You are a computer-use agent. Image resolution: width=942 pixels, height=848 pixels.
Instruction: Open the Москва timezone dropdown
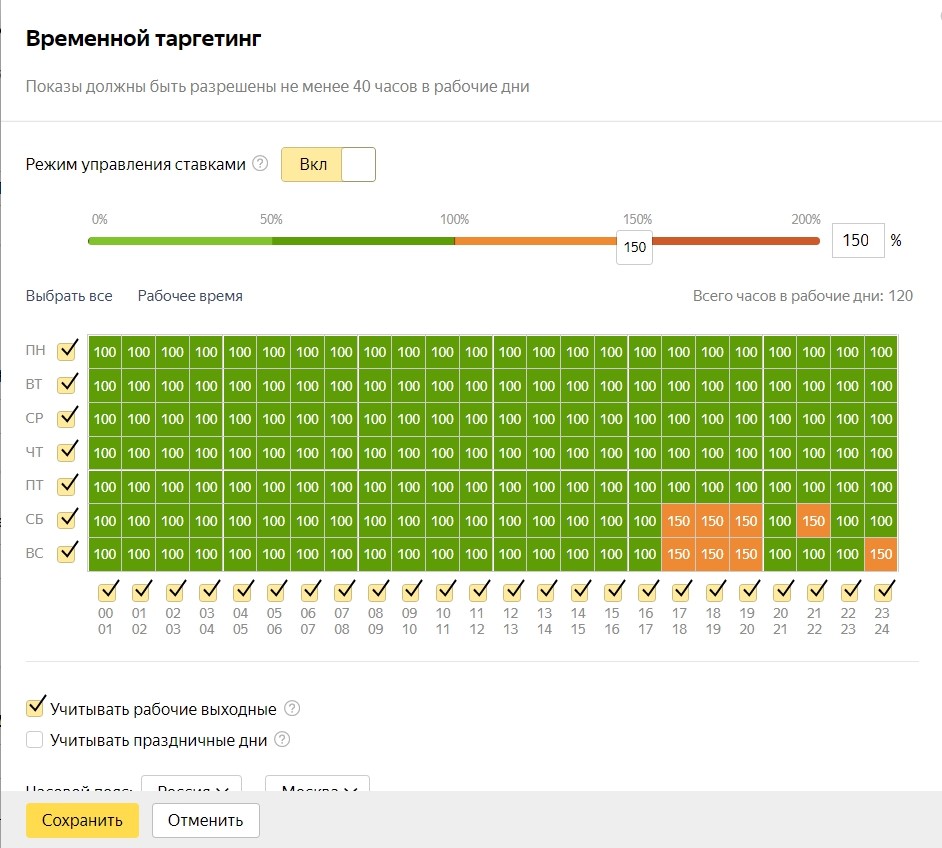[x=318, y=785]
